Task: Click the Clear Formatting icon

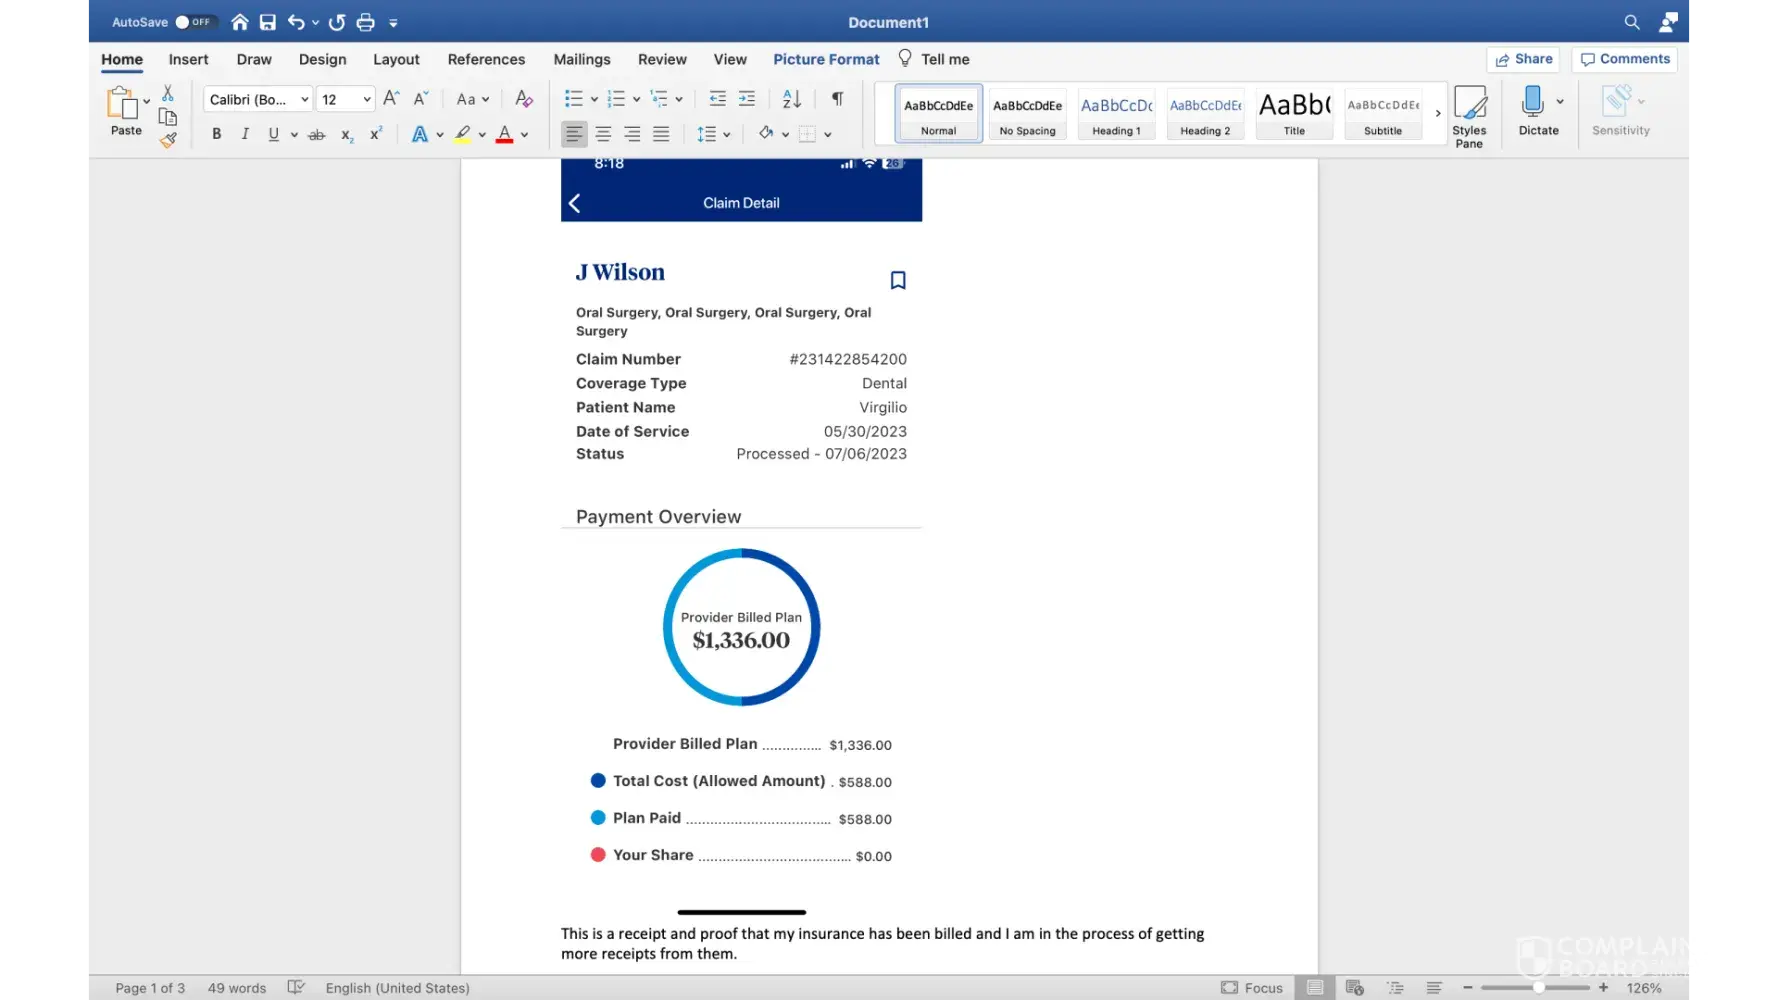Action: [523, 98]
